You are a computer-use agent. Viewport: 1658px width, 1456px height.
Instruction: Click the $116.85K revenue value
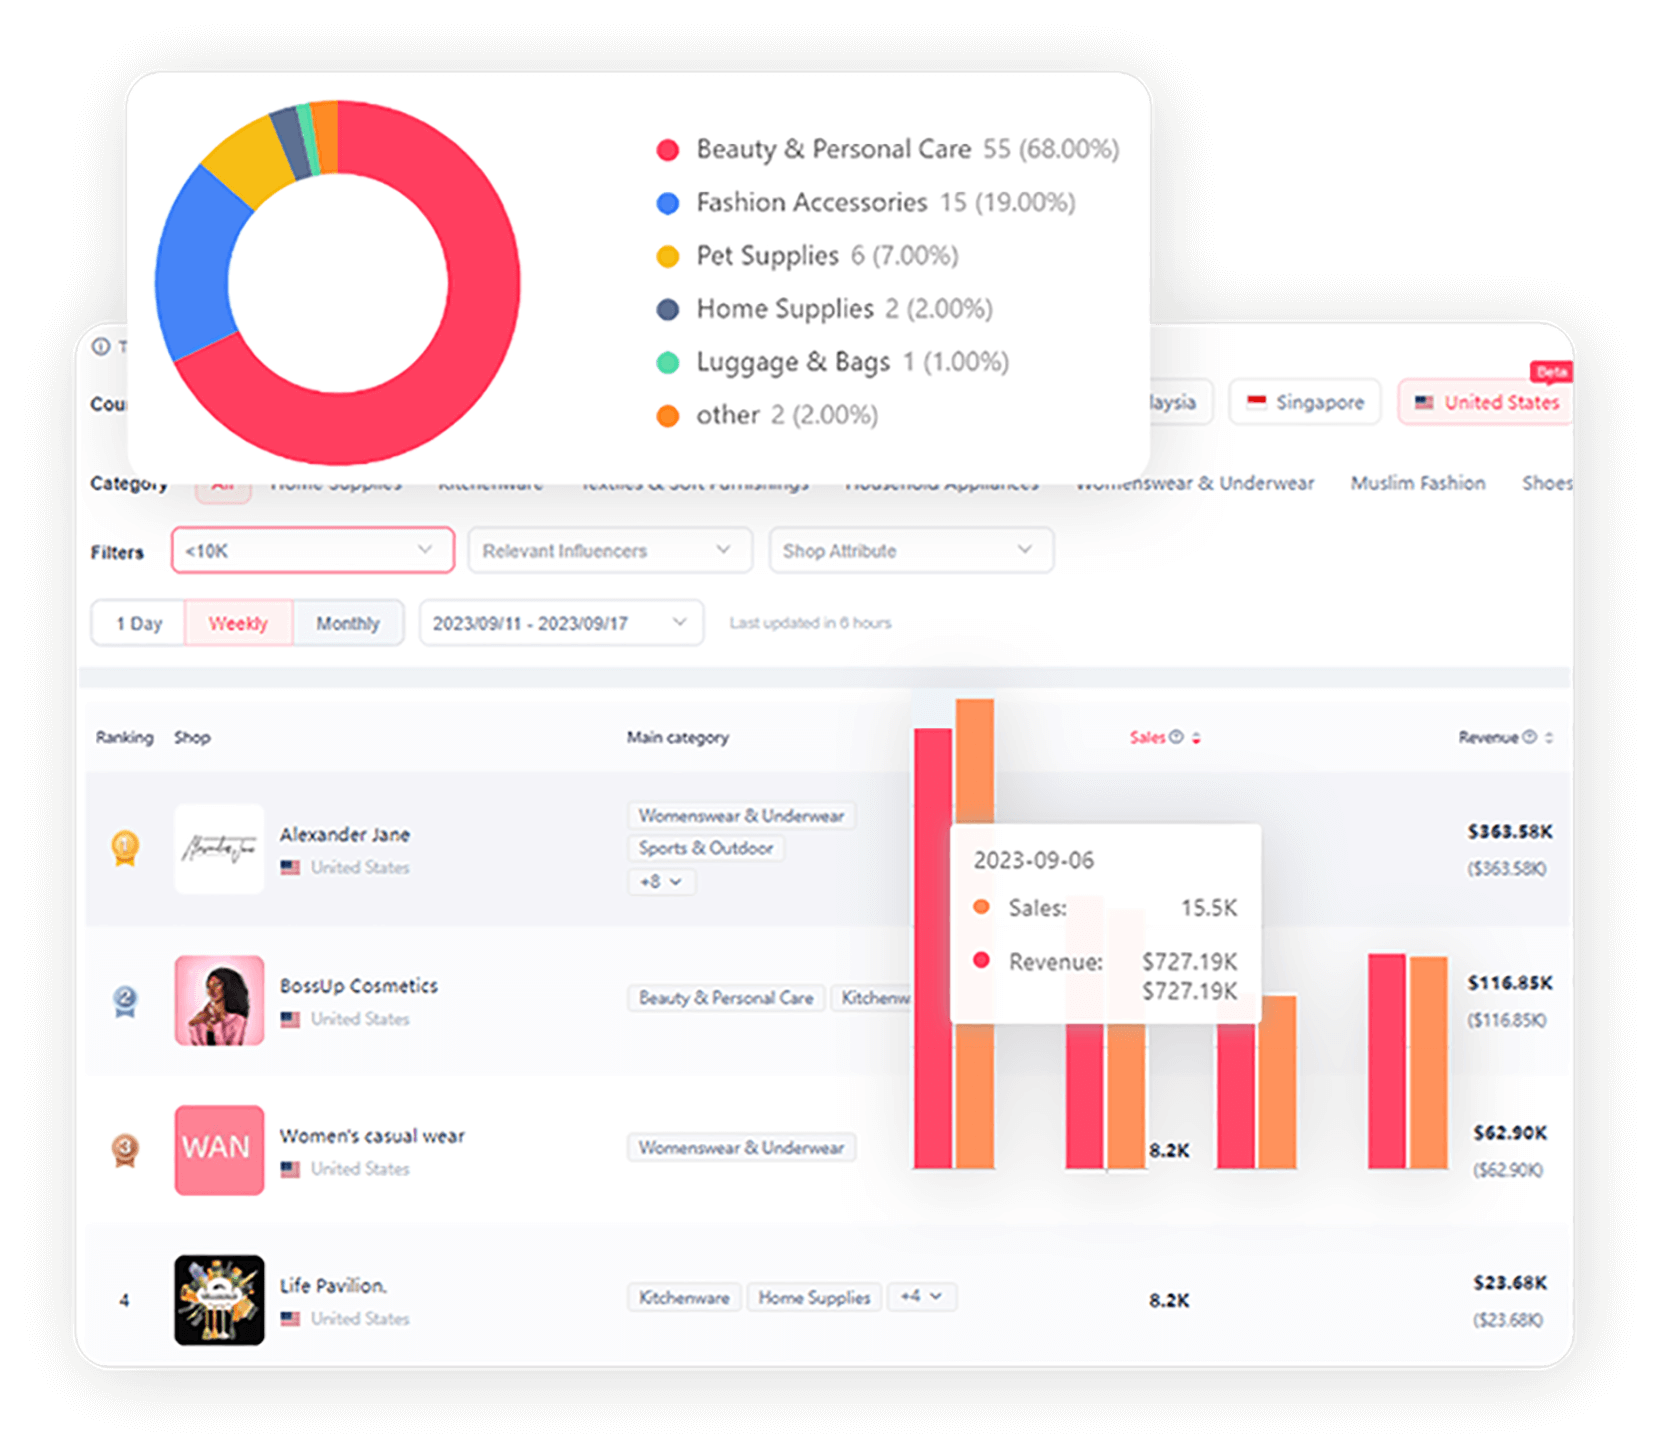point(1510,984)
